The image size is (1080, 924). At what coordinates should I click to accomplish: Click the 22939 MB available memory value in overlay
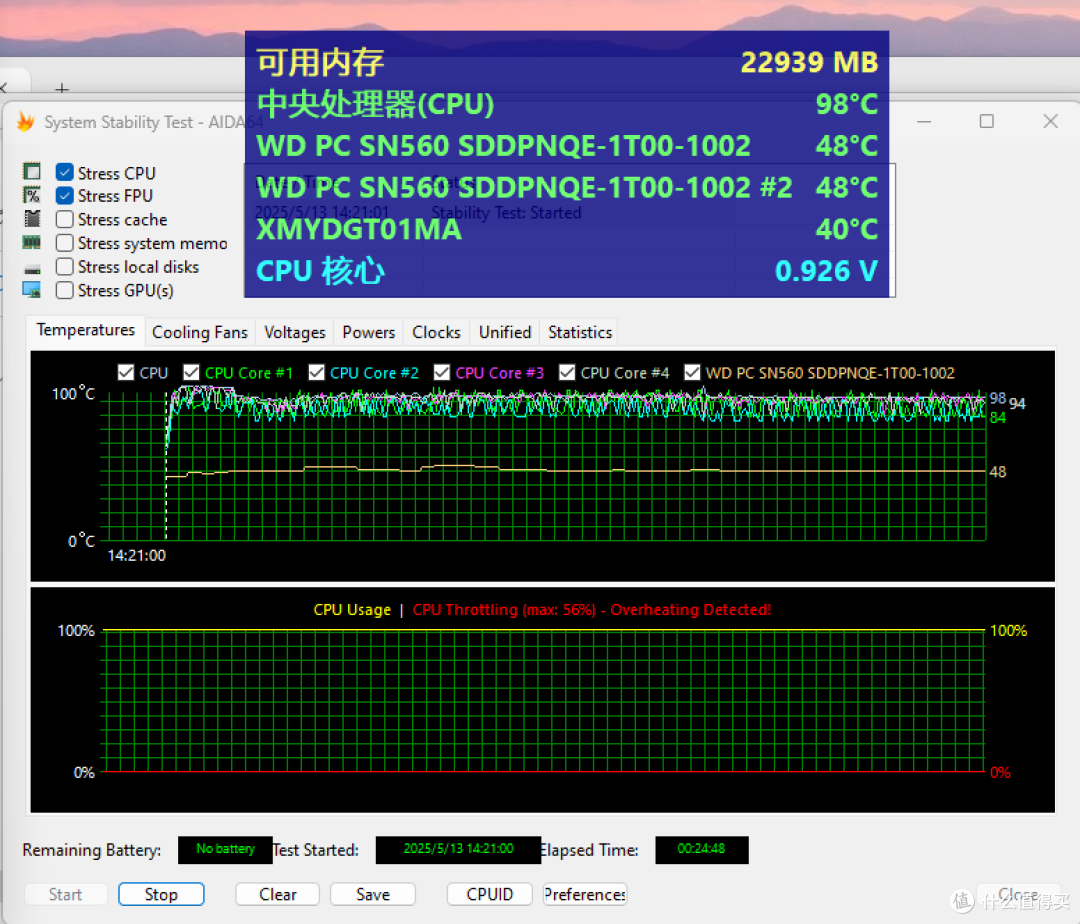click(x=809, y=63)
